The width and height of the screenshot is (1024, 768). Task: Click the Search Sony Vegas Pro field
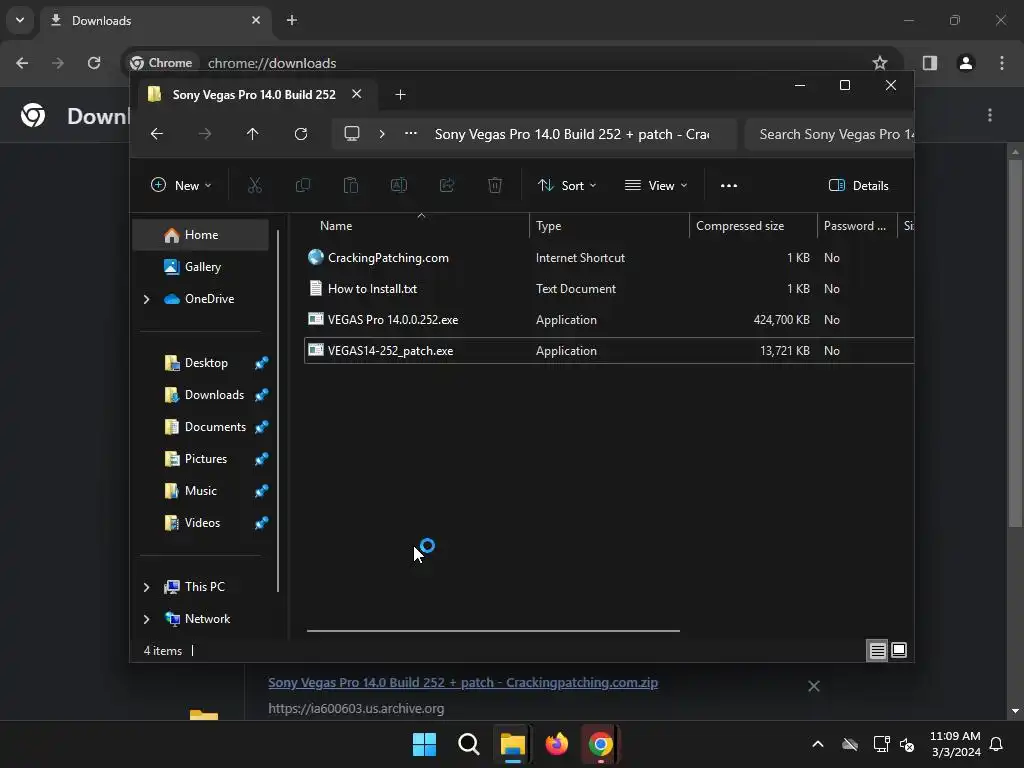pyautogui.click(x=829, y=134)
